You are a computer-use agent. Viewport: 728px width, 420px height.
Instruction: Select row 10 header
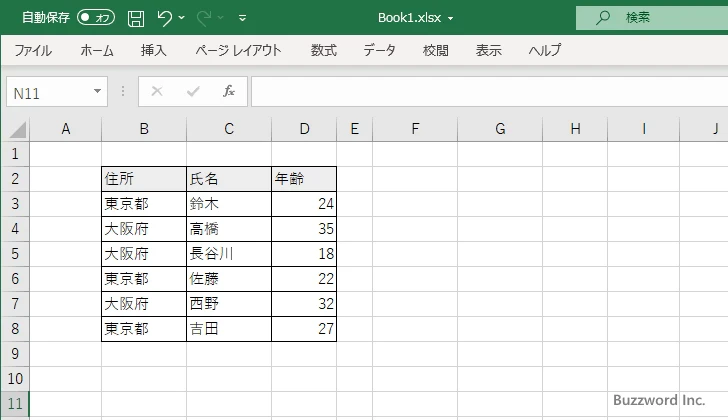tap(15, 379)
